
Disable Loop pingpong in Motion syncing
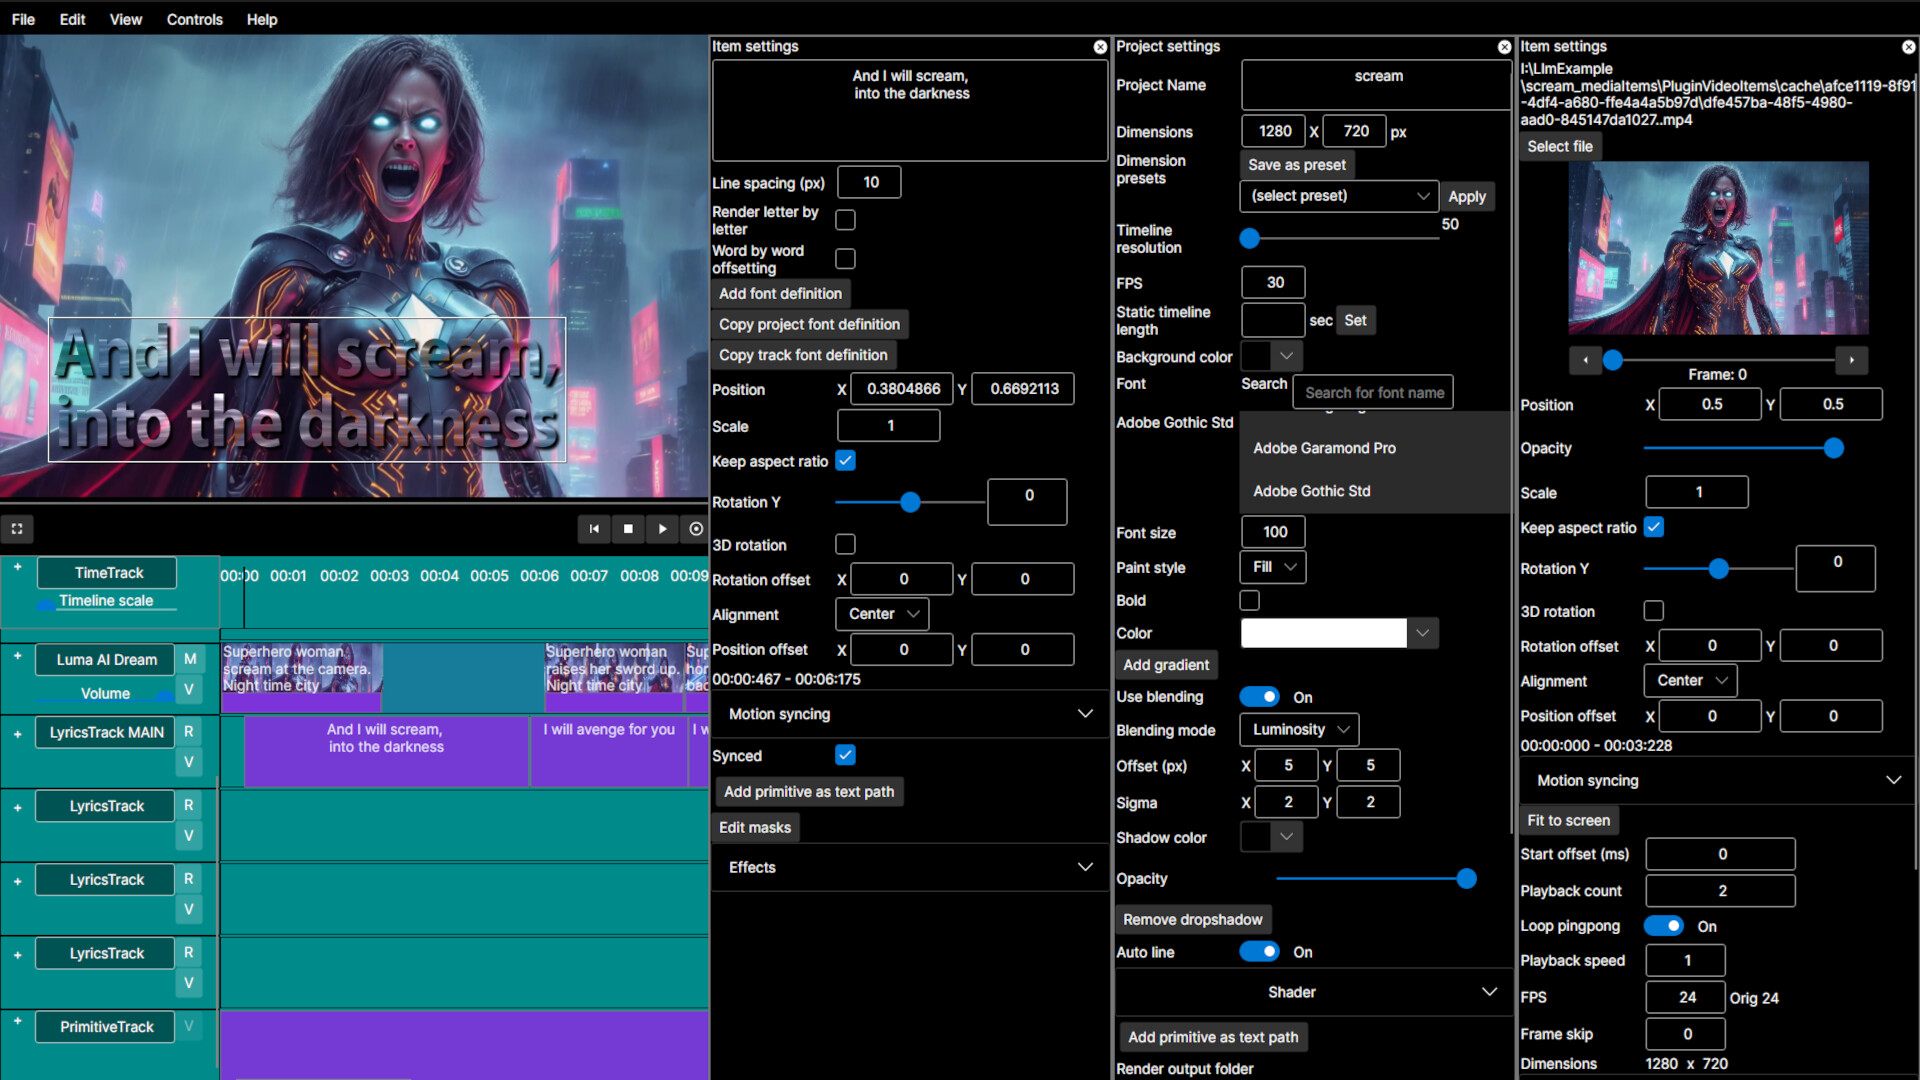(x=1664, y=925)
